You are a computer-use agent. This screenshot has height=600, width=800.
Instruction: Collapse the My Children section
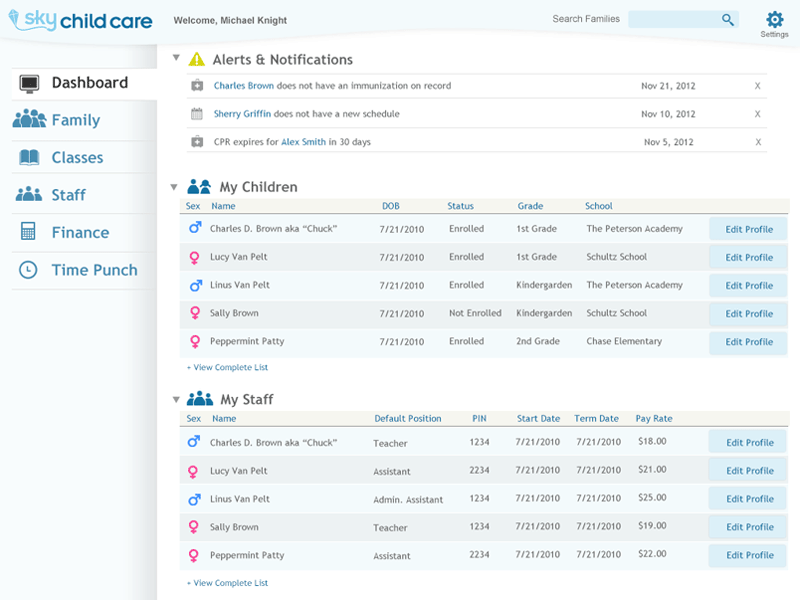tap(177, 185)
